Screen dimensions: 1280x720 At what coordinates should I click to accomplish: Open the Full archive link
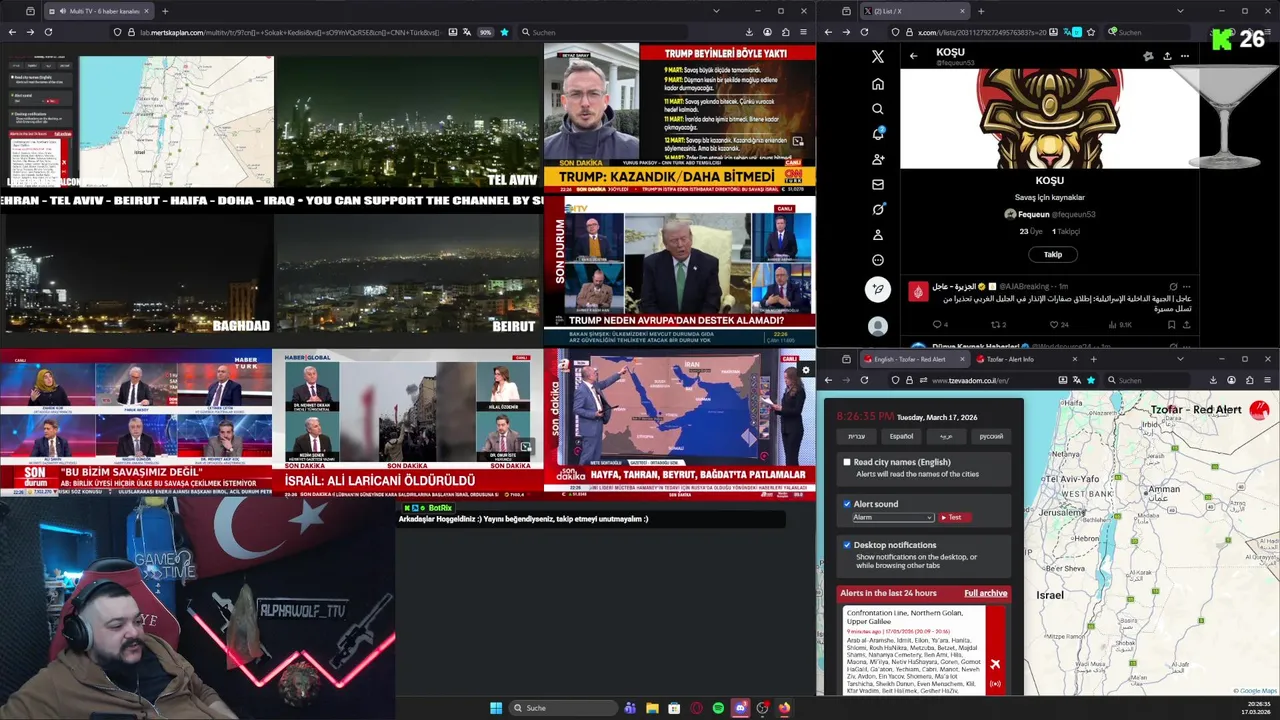pos(985,593)
